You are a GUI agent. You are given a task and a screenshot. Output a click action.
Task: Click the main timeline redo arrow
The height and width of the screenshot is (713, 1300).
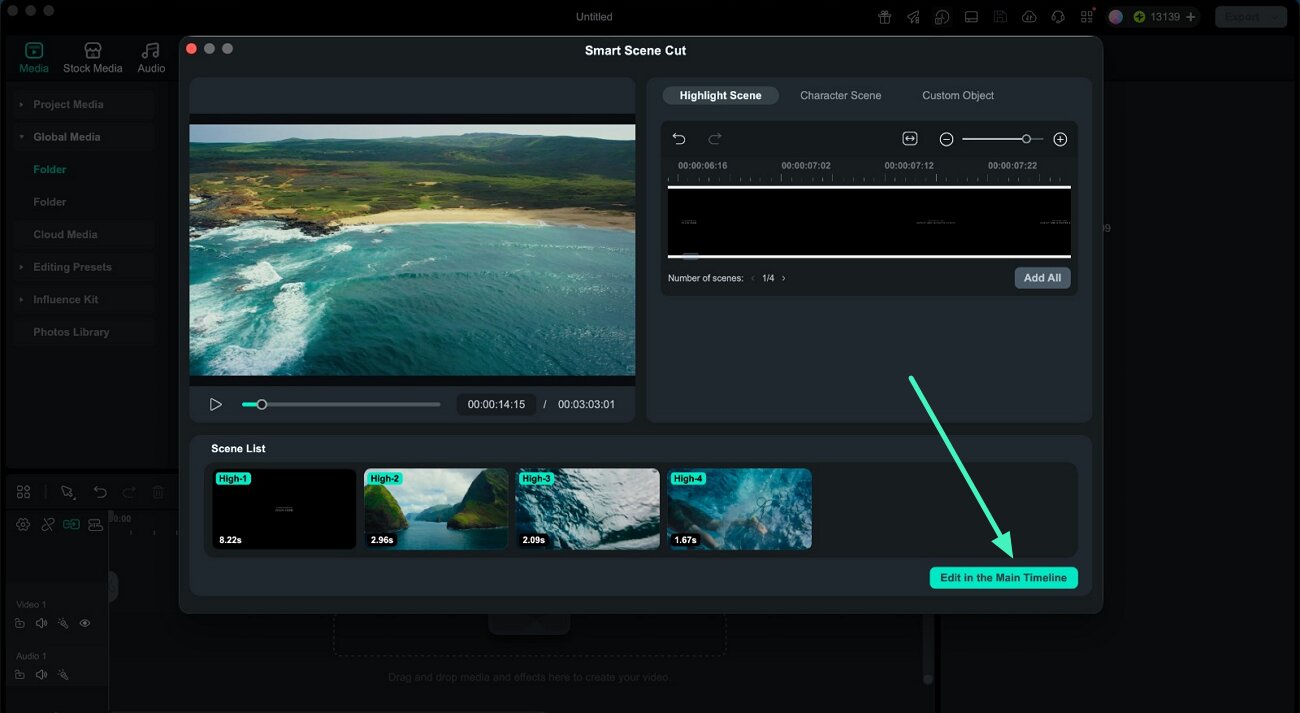point(129,492)
